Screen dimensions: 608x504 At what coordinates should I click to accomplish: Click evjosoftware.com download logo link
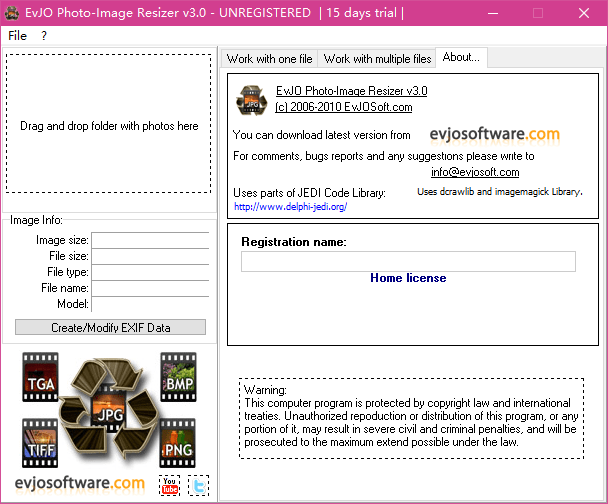pyautogui.click(x=494, y=133)
